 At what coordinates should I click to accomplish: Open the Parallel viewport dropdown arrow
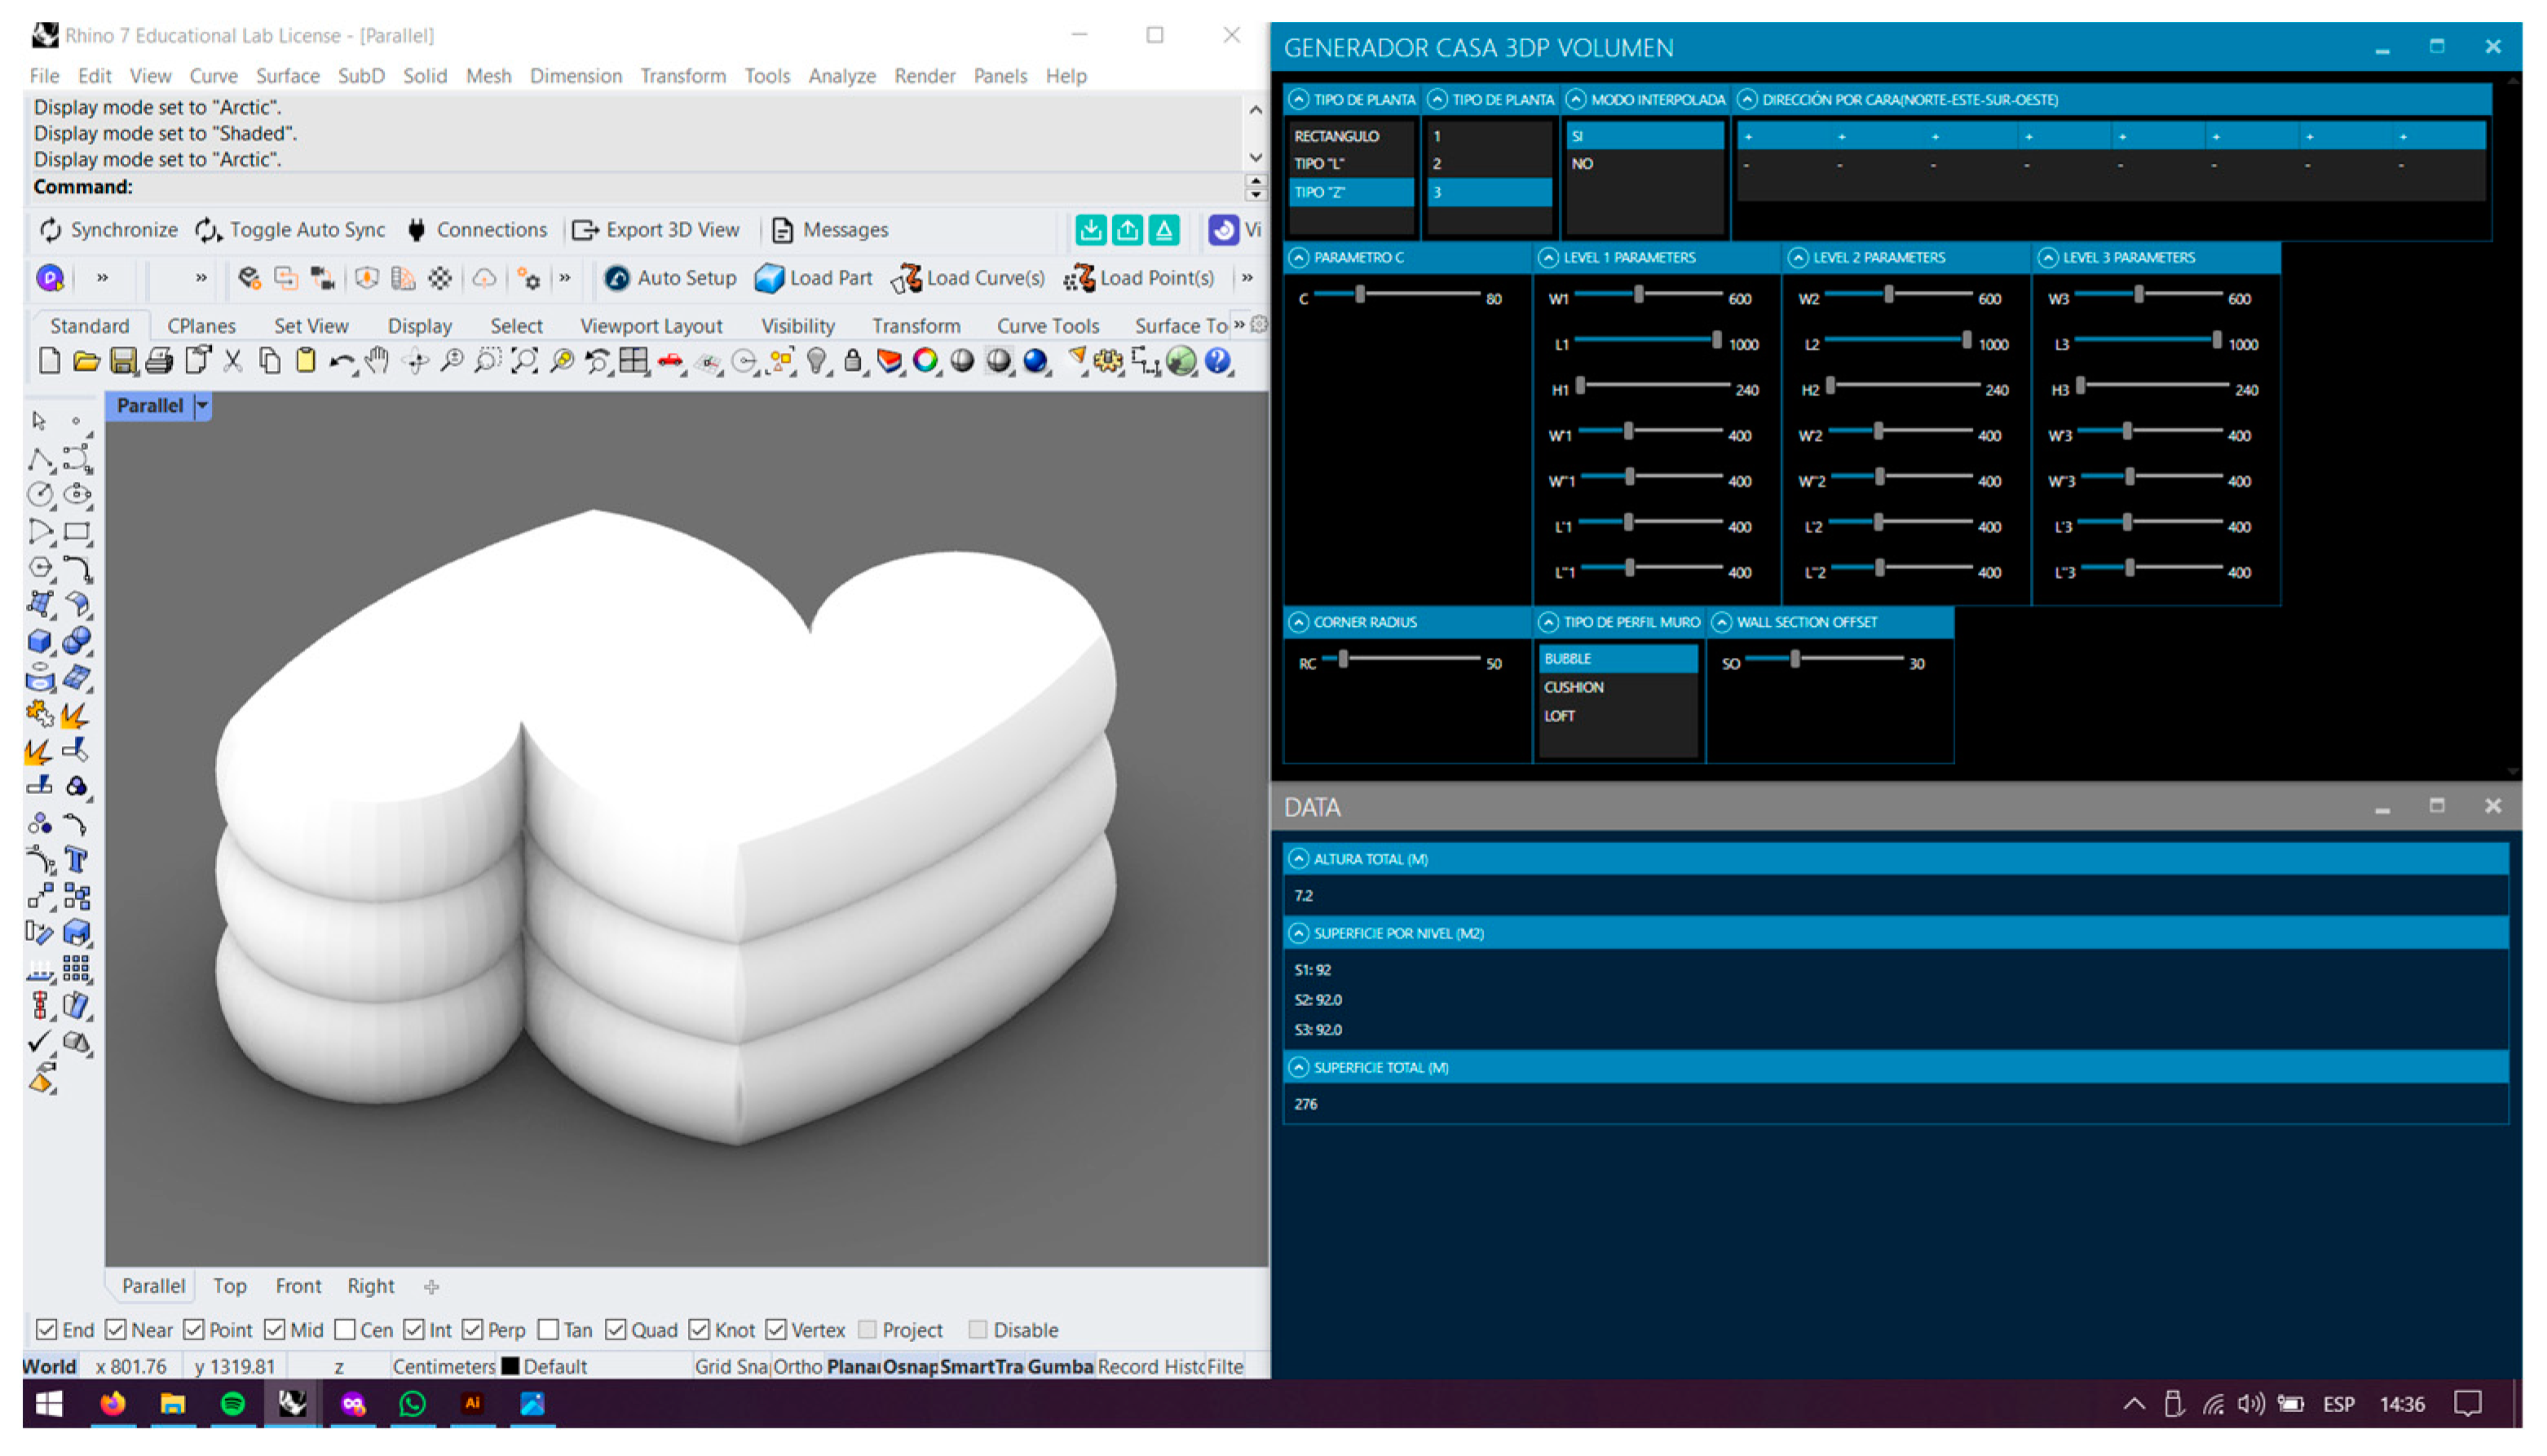click(202, 406)
